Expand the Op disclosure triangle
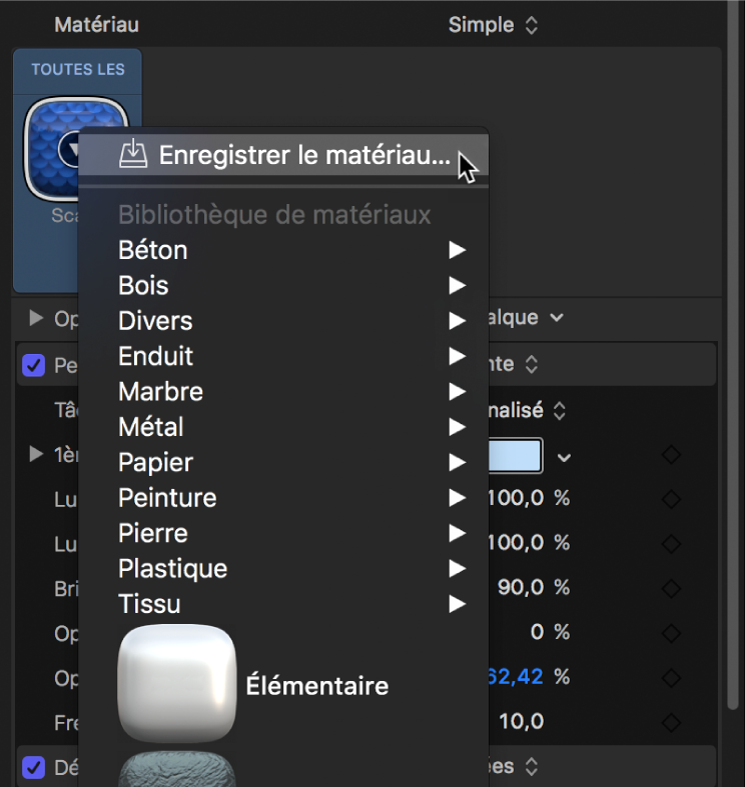 [x=37, y=318]
